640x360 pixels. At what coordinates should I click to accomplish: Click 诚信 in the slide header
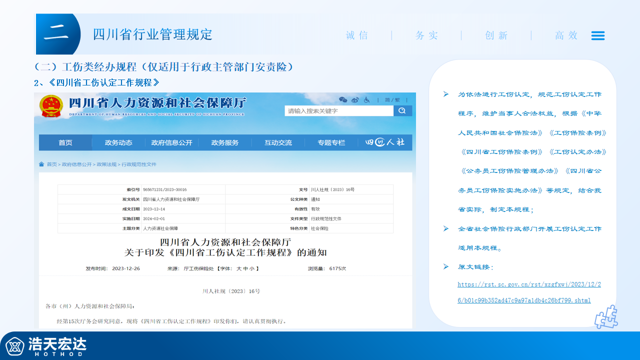click(357, 36)
